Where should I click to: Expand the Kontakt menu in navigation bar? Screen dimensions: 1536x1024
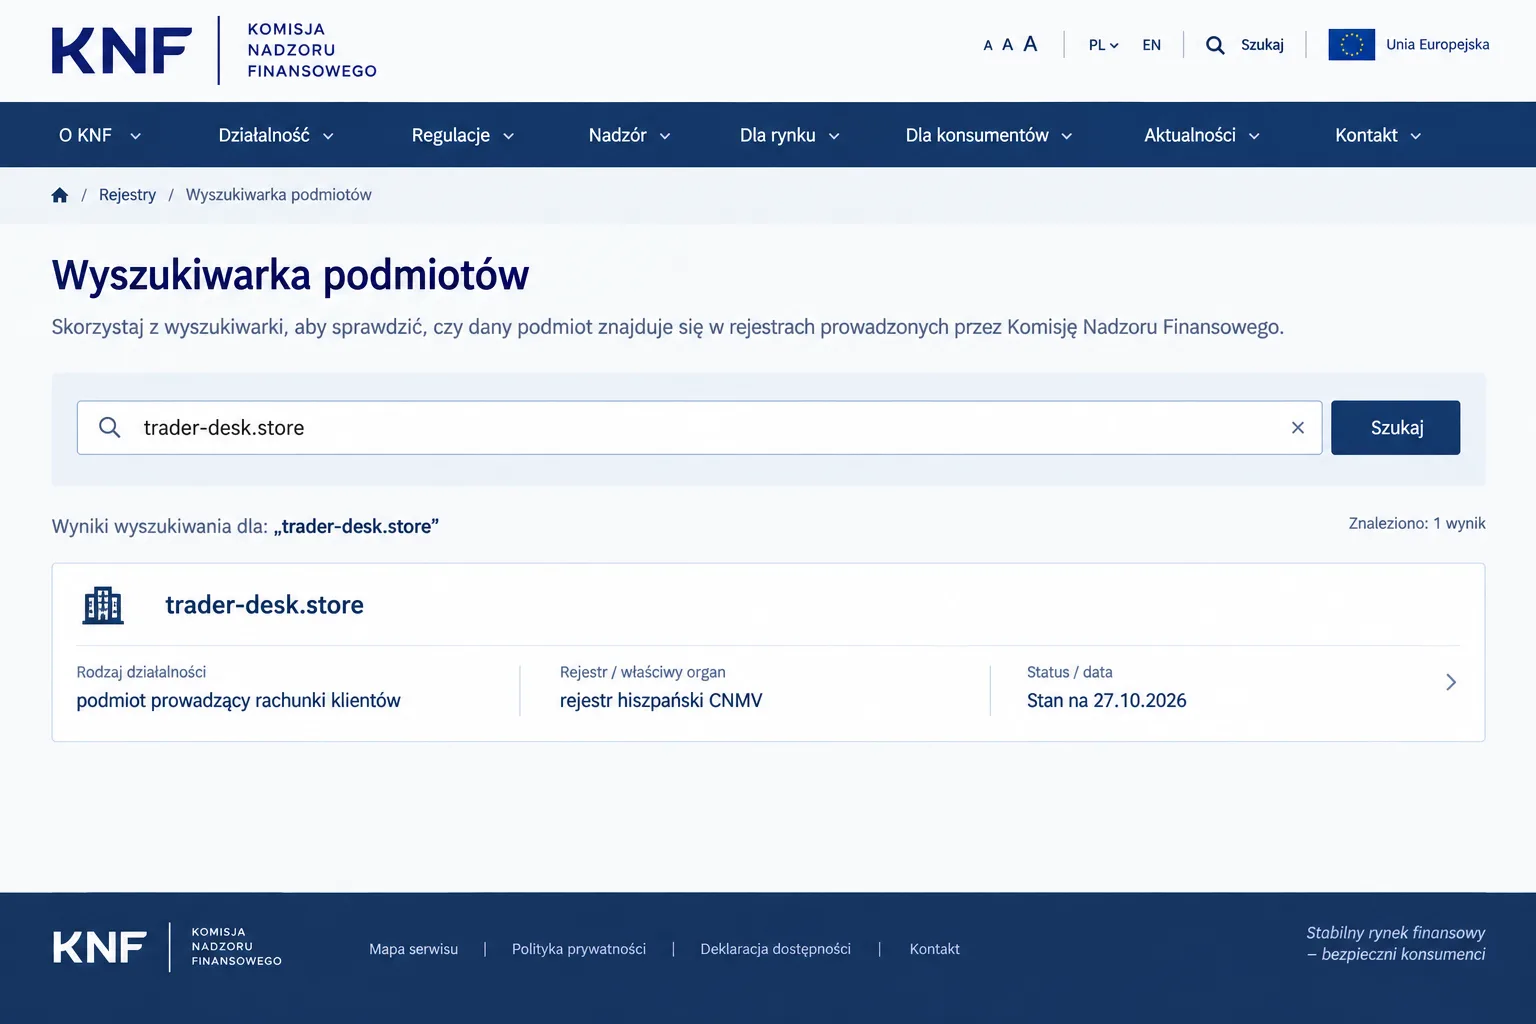pos(1377,135)
